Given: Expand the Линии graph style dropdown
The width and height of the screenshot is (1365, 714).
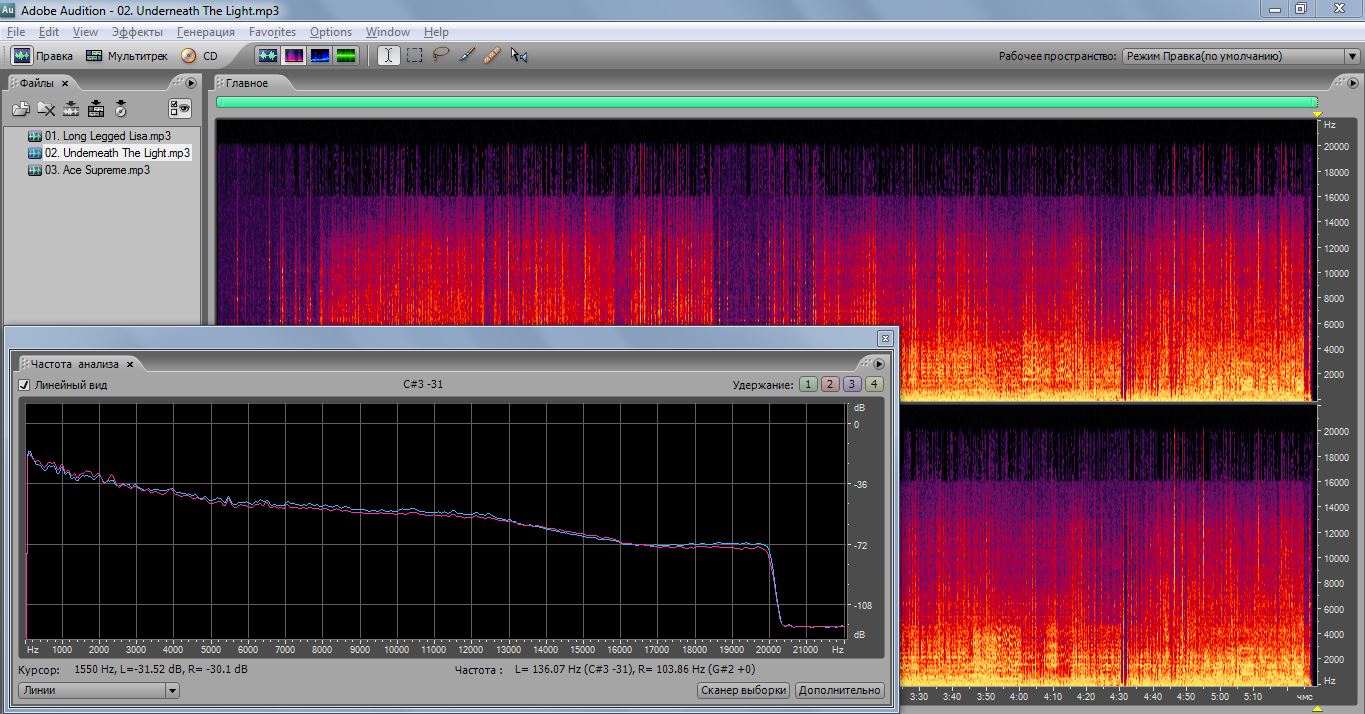Looking at the screenshot, I should pyautogui.click(x=172, y=690).
